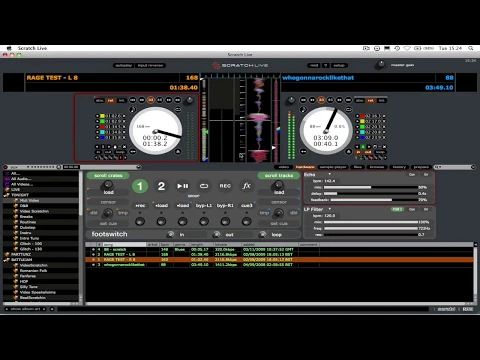
Task: Open Spotlight search in menu bar
Action: [x=471, y=48]
